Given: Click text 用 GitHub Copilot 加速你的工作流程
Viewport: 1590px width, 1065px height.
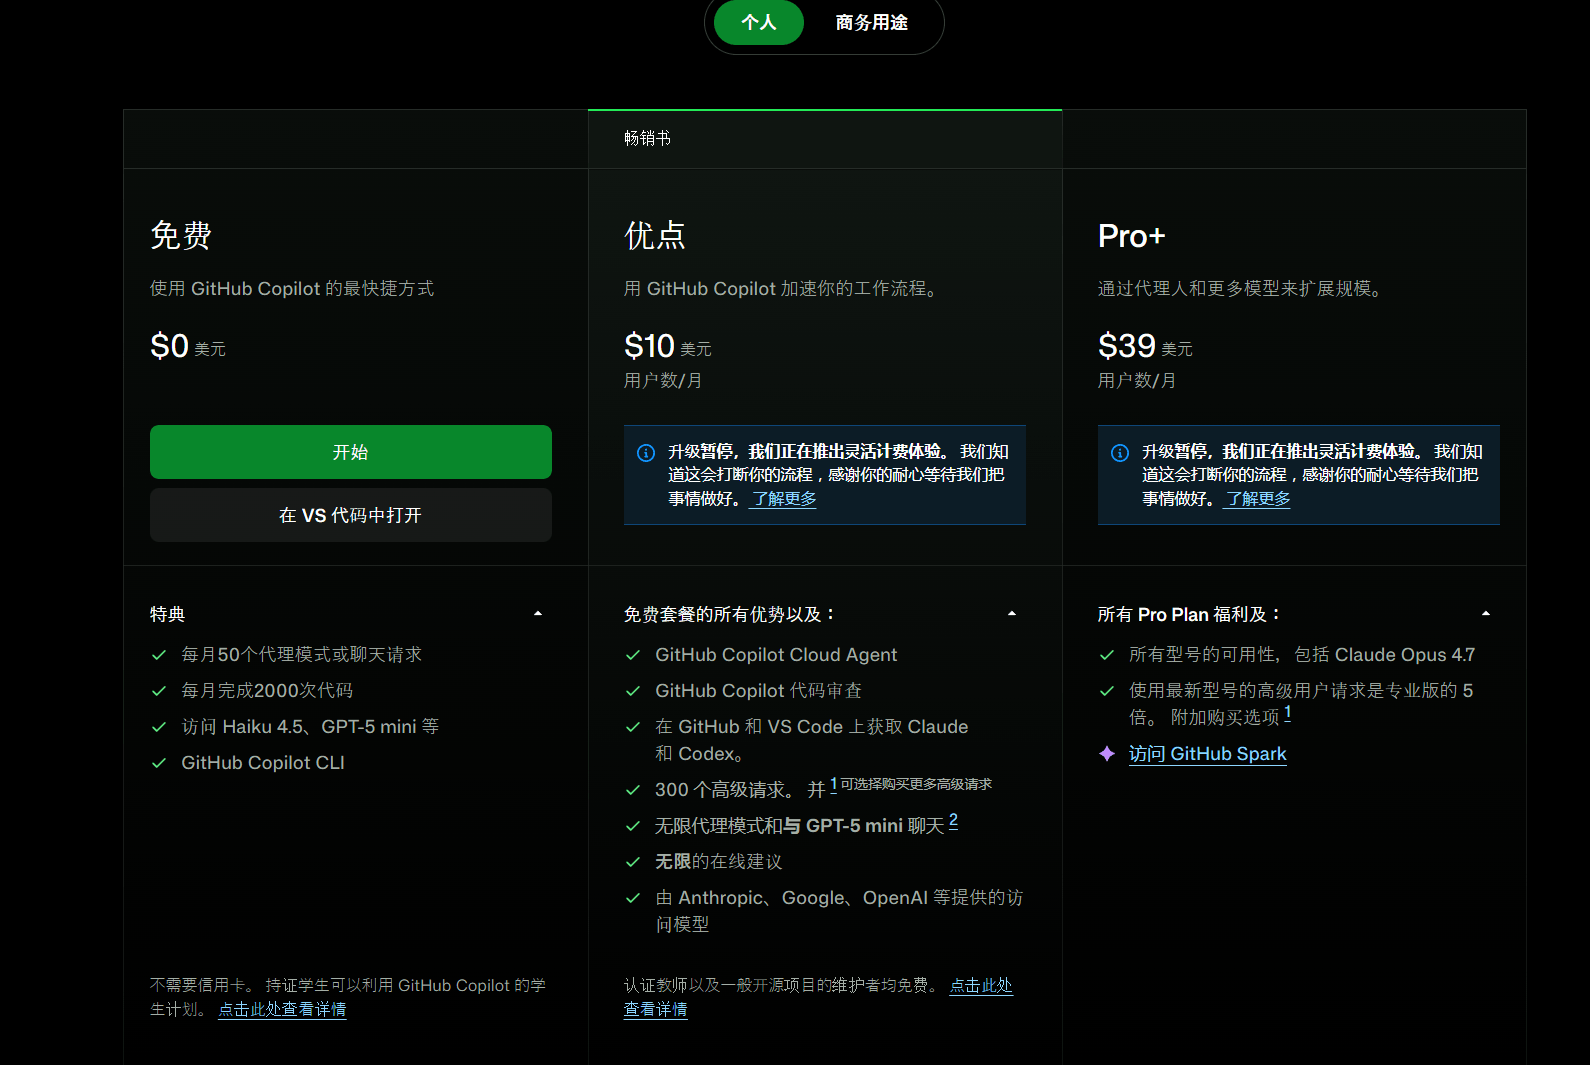Looking at the screenshot, I should 781,288.
